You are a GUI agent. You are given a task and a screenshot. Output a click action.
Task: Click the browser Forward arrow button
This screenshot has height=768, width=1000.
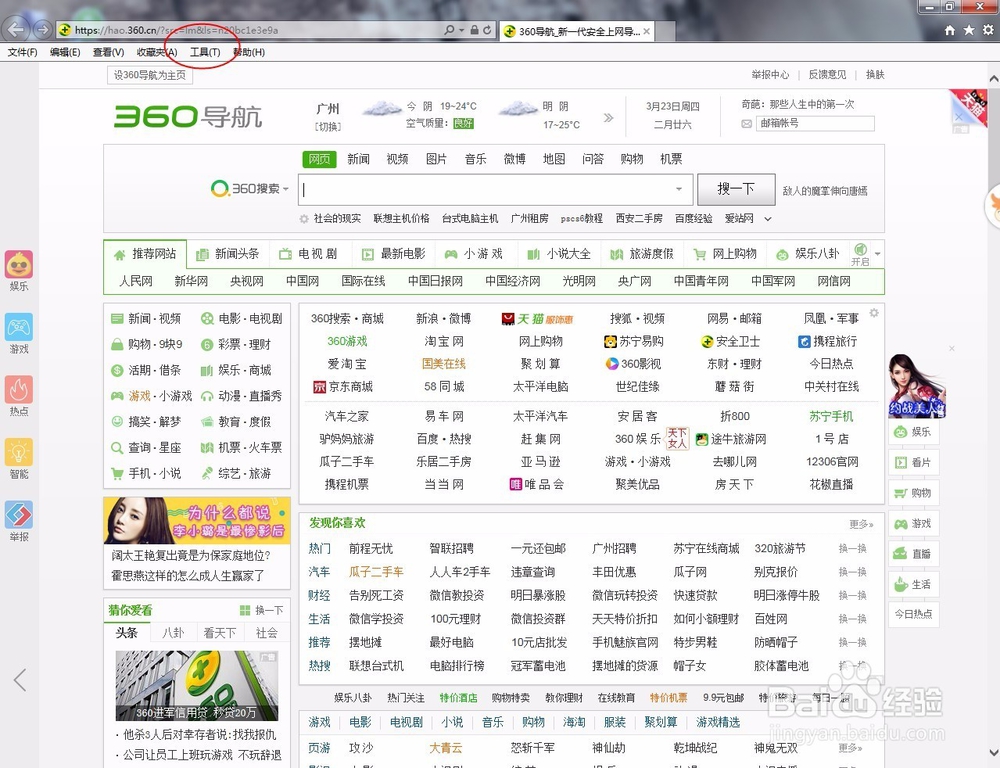click(x=43, y=29)
